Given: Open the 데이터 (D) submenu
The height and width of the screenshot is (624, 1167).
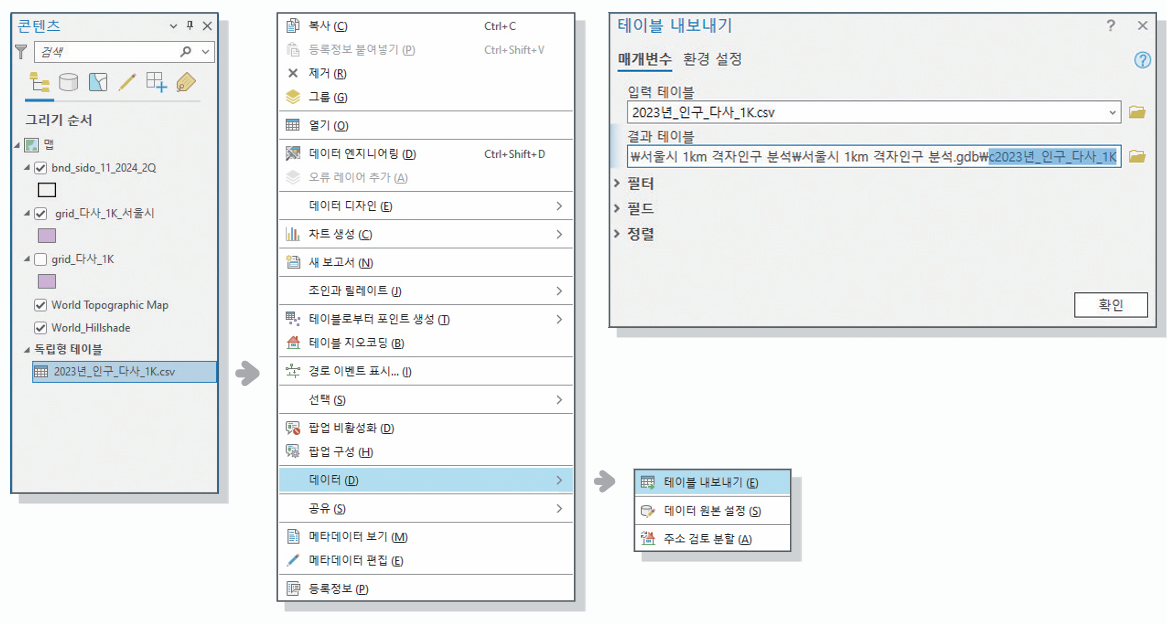Looking at the screenshot, I should 426,480.
